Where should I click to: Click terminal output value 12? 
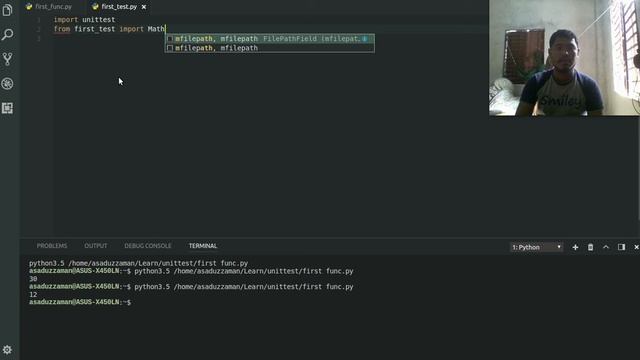pyautogui.click(x=33, y=295)
